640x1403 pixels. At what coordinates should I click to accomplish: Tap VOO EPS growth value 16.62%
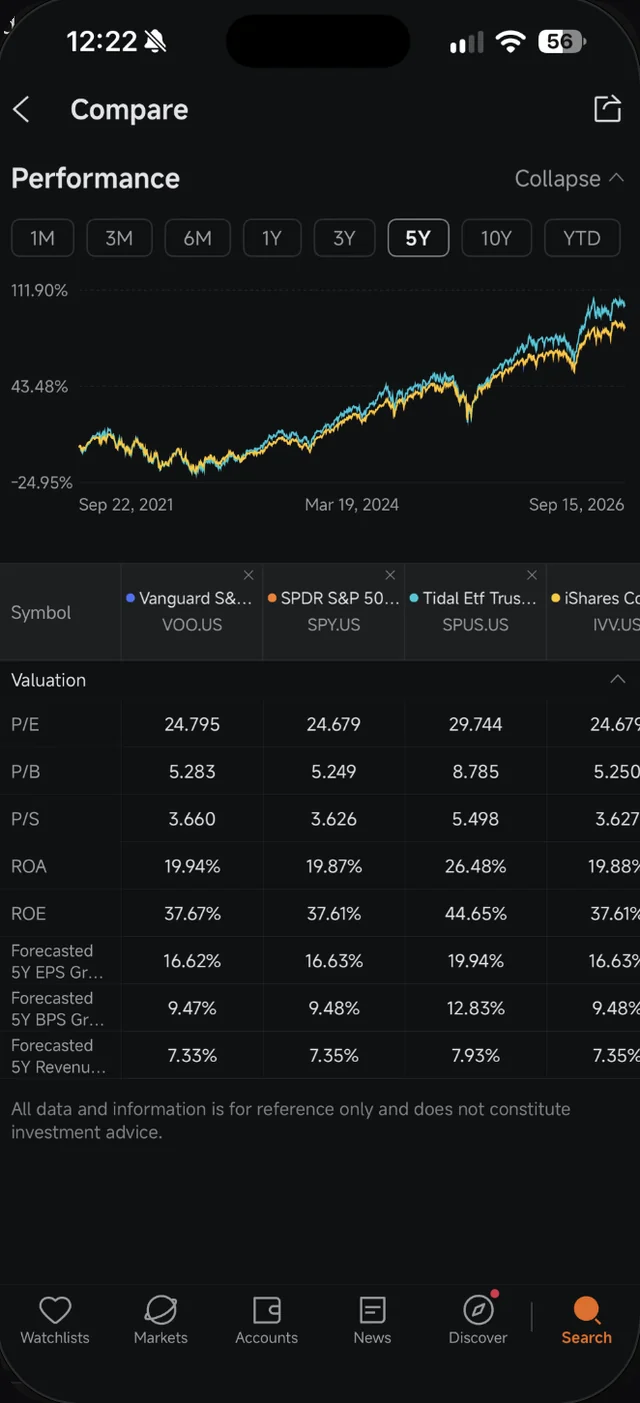point(192,961)
